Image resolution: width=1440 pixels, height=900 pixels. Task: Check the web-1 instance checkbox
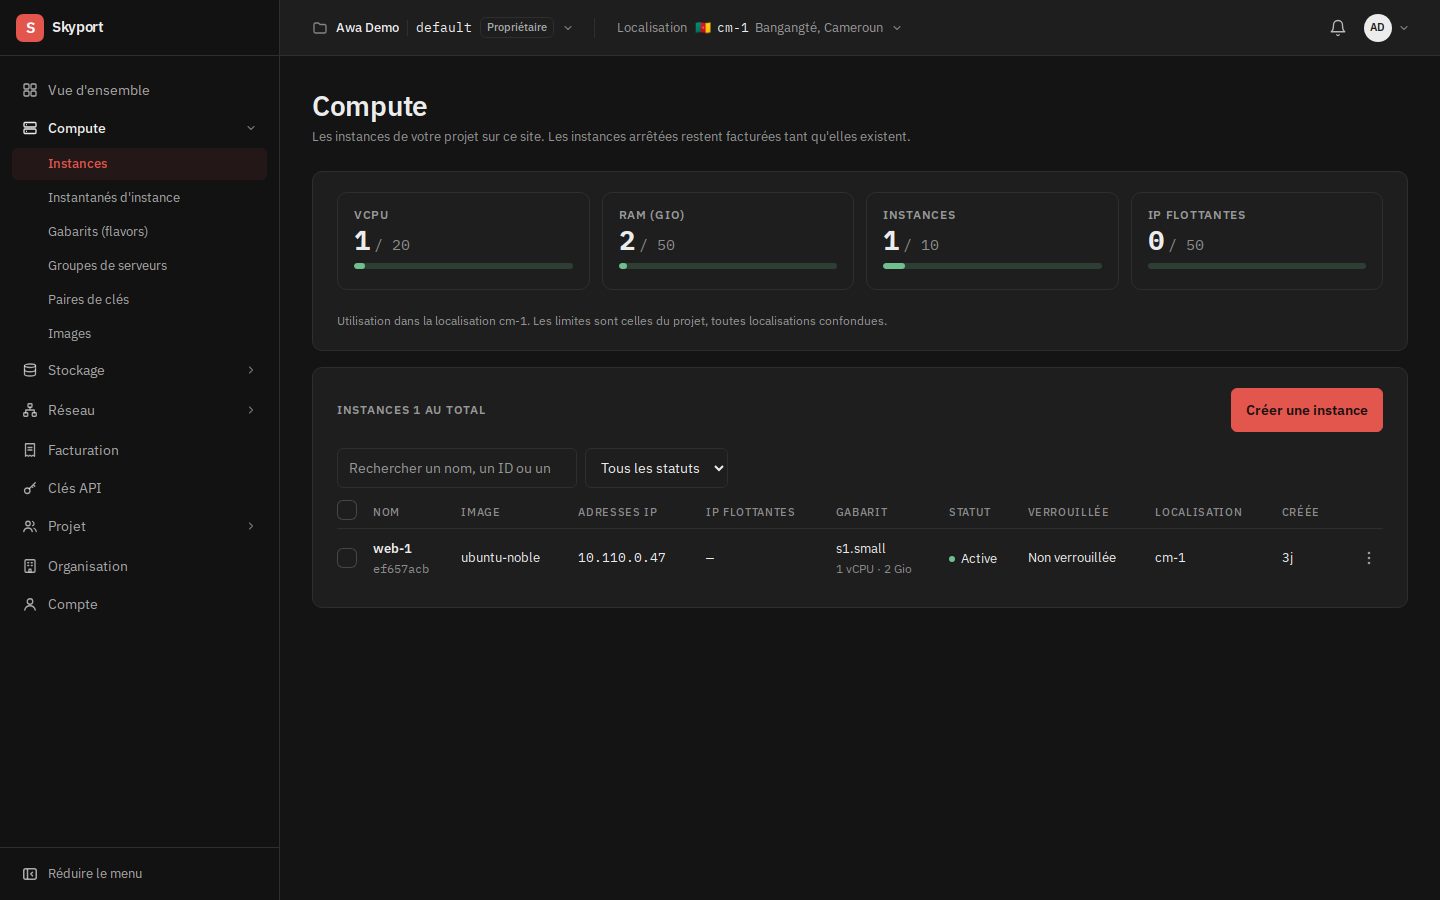tap(347, 558)
